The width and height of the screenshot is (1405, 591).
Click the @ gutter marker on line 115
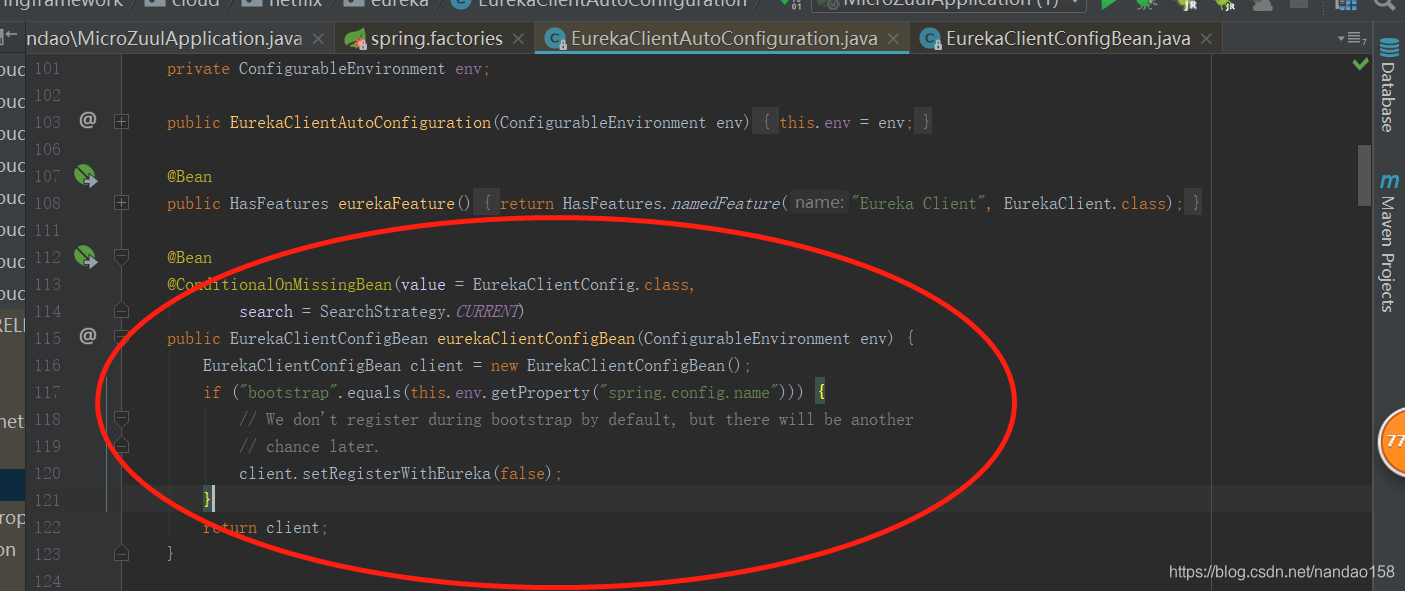[x=88, y=338]
